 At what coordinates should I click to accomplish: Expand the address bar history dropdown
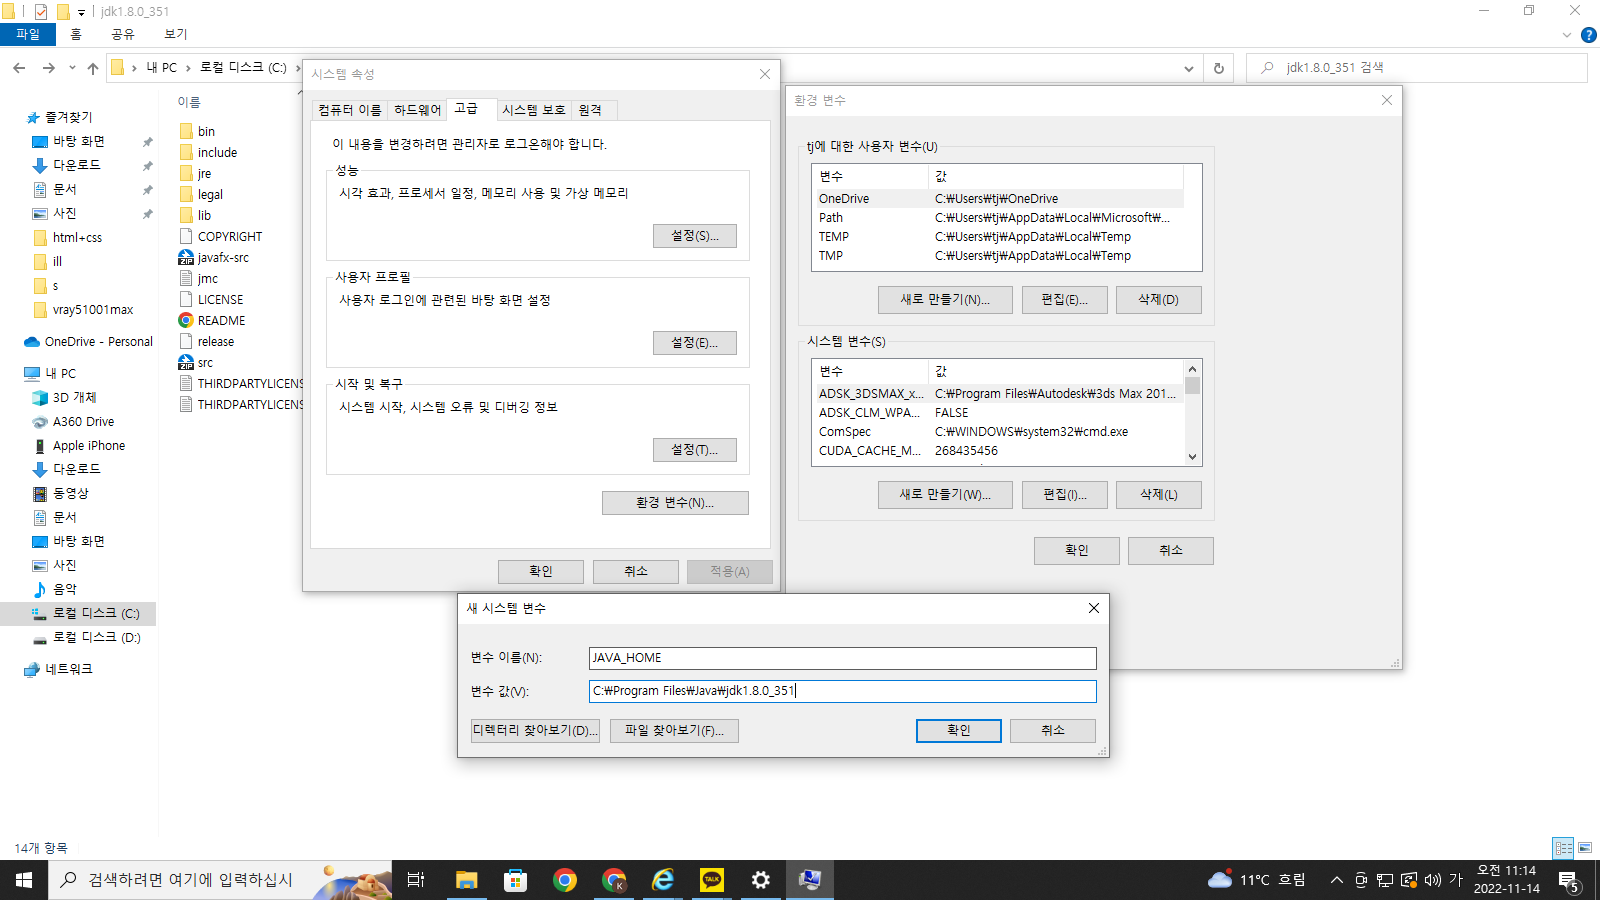(x=1189, y=68)
